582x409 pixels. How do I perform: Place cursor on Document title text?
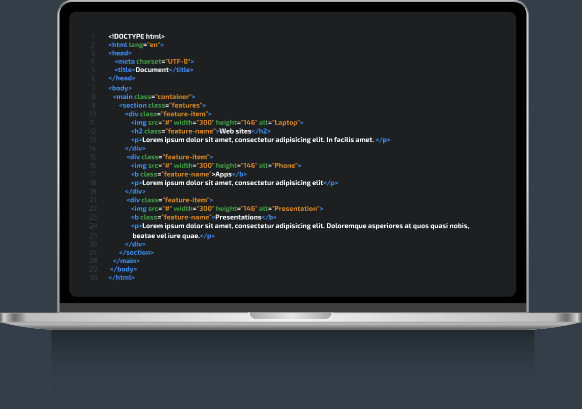point(152,70)
